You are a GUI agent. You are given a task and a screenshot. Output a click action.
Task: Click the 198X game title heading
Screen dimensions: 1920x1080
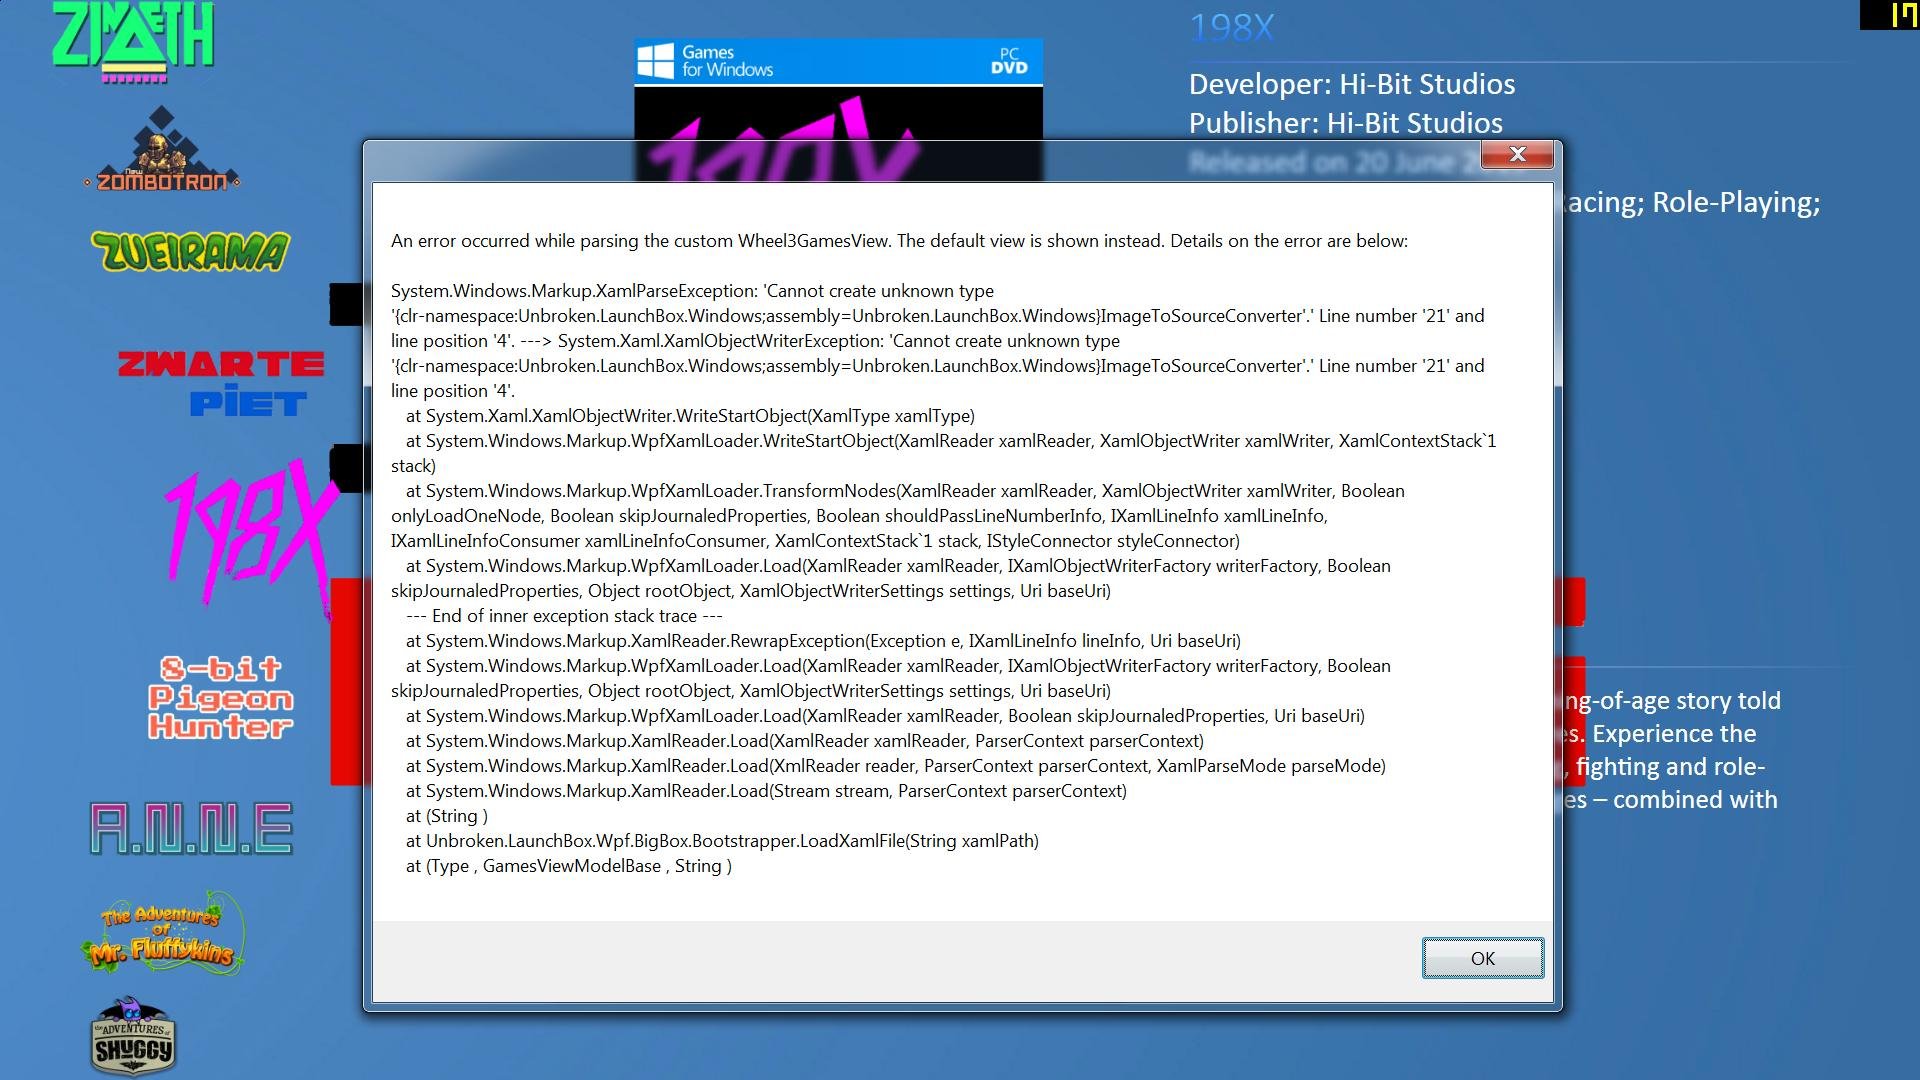pyautogui.click(x=1231, y=27)
